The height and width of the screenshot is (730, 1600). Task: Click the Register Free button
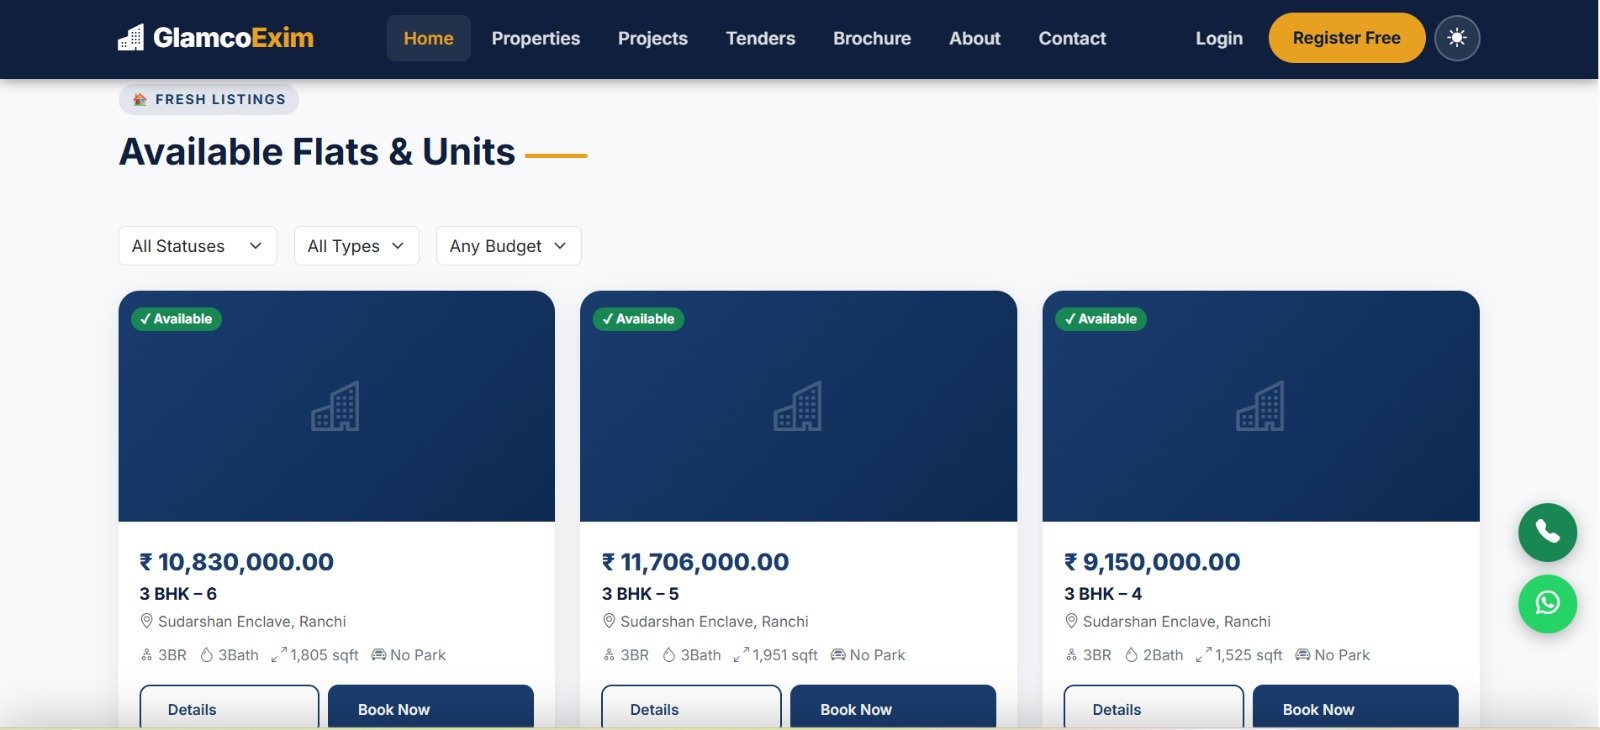1346,38
